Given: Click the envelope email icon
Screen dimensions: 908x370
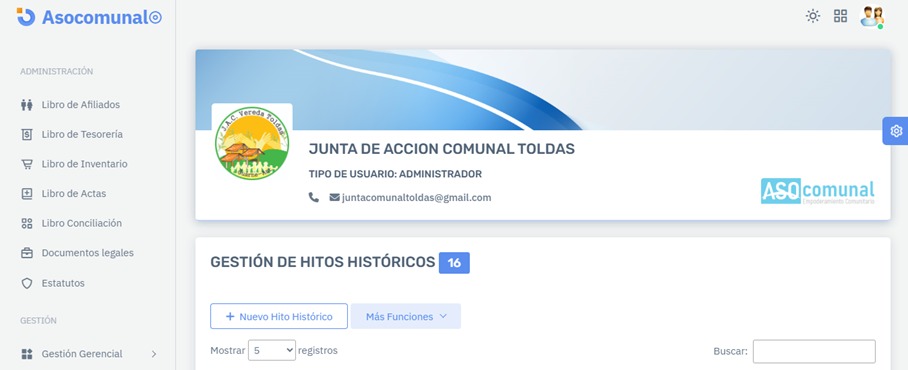Looking at the screenshot, I should coord(334,197).
